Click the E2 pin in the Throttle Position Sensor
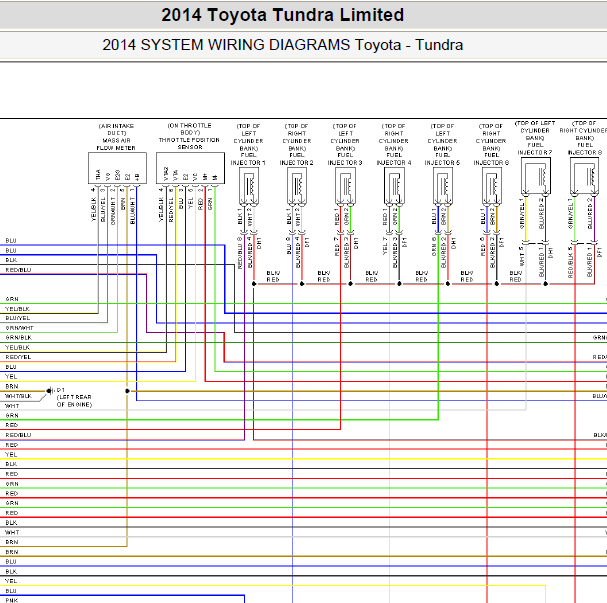This screenshot has width=607, height=603. tap(185, 177)
